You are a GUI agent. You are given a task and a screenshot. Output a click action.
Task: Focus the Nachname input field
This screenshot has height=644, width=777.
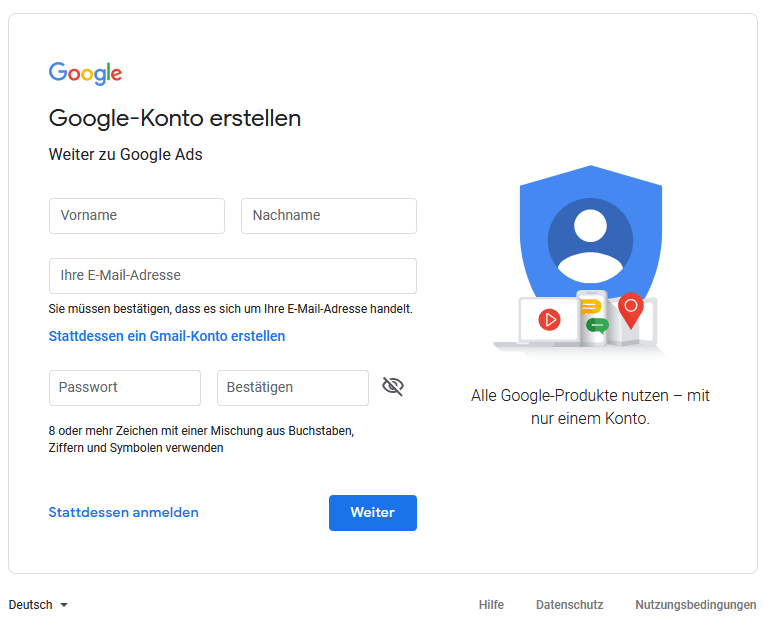(x=329, y=216)
